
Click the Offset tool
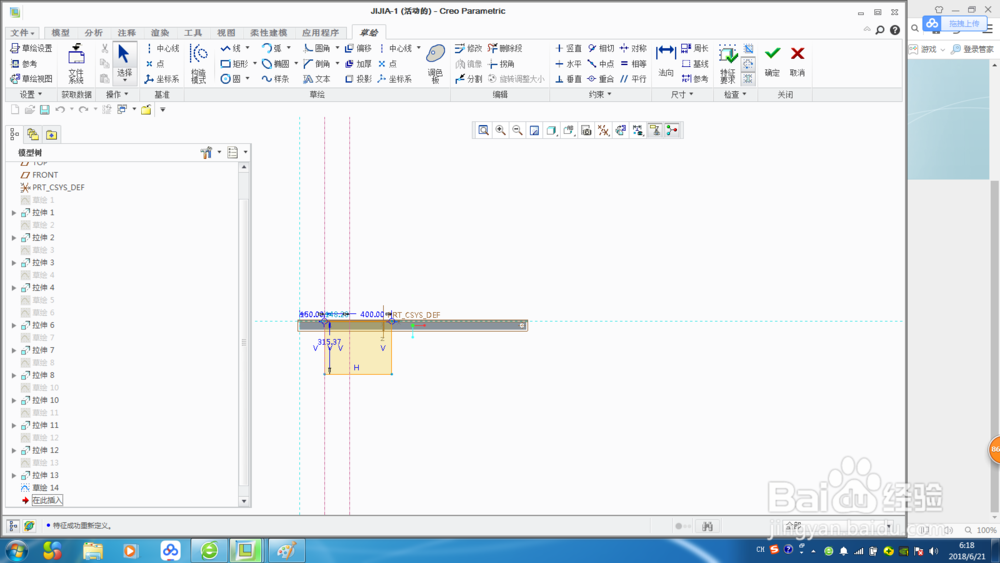point(358,48)
